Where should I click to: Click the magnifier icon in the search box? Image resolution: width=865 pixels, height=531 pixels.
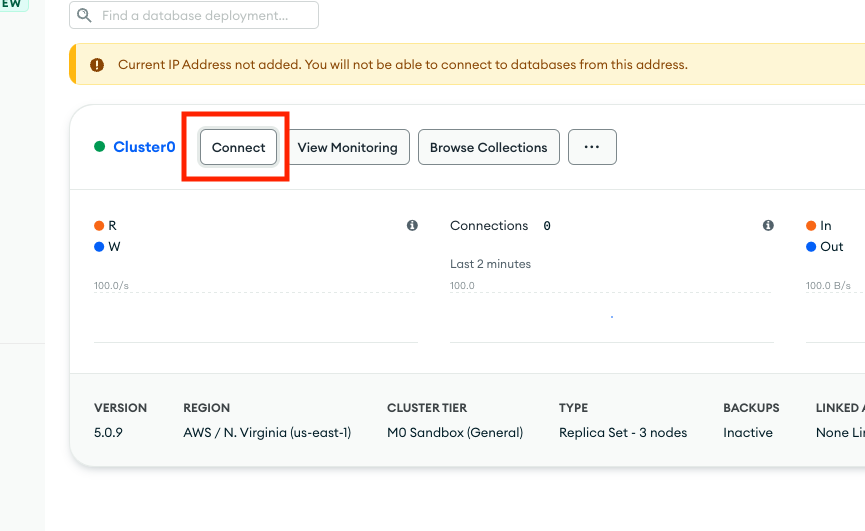[84, 16]
